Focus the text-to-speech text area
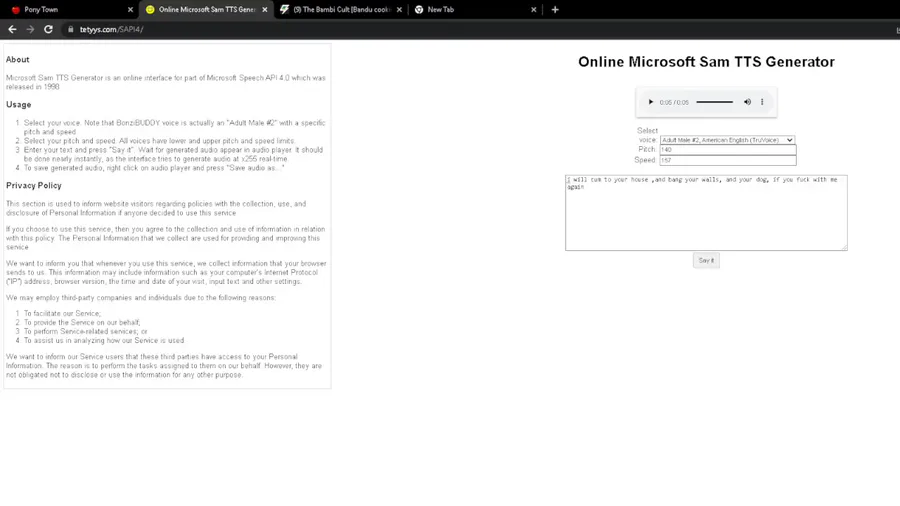The height and width of the screenshot is (506, 900). tap(706, 213)
